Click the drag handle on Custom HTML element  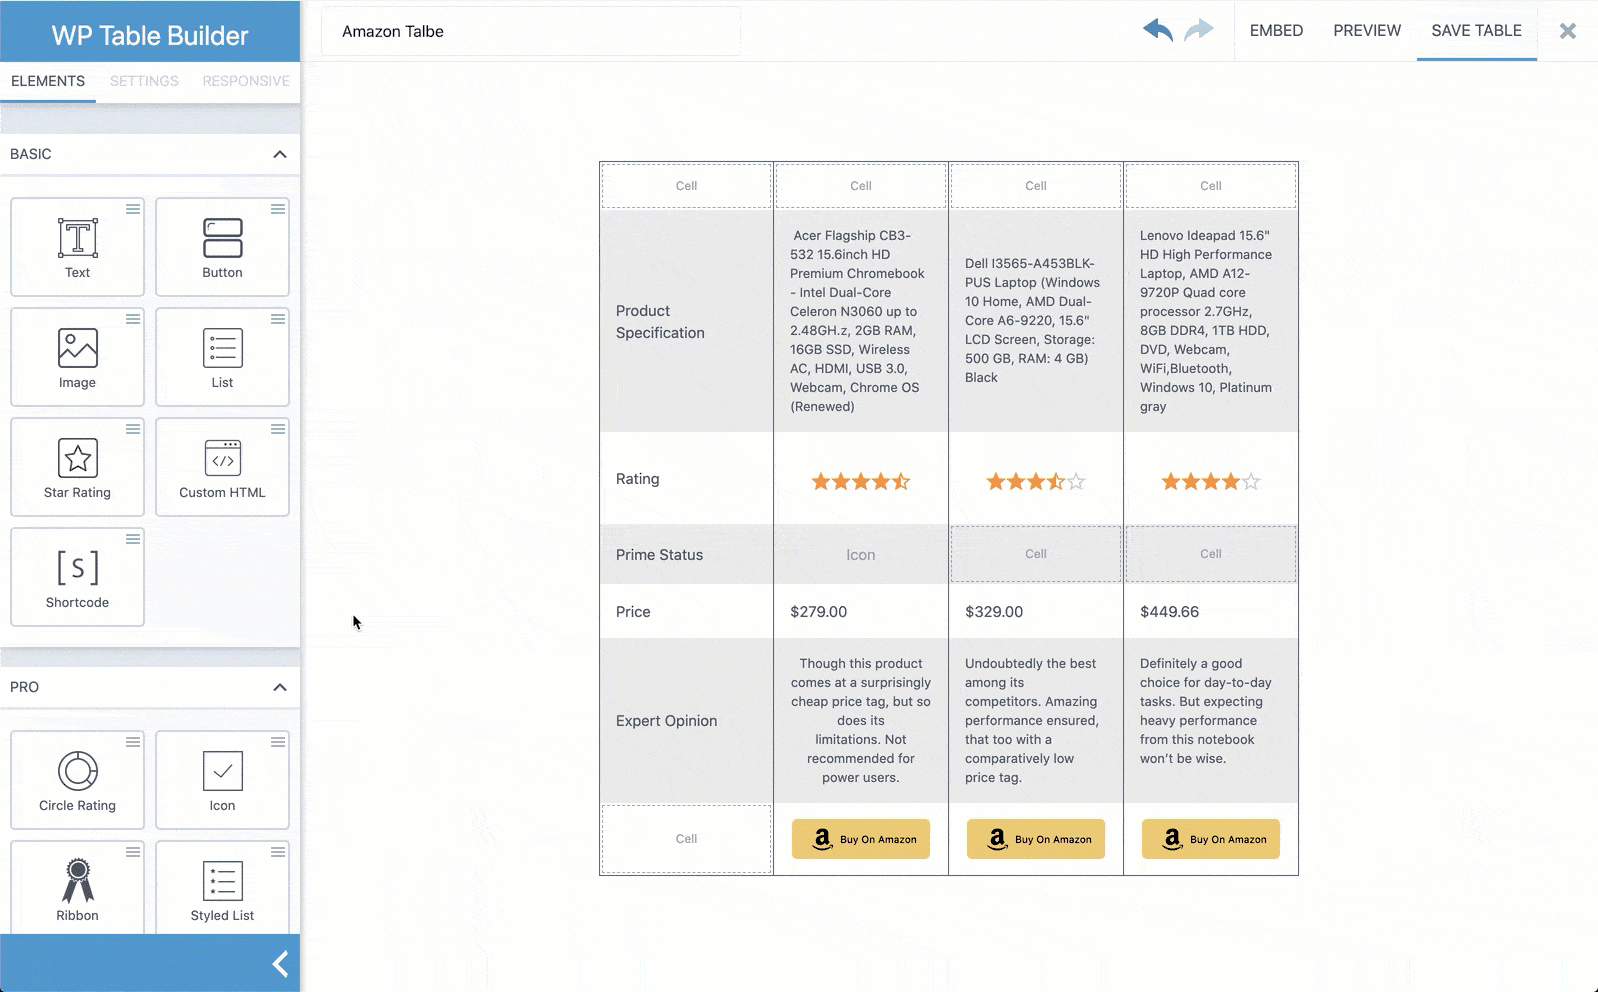point(278,429)
